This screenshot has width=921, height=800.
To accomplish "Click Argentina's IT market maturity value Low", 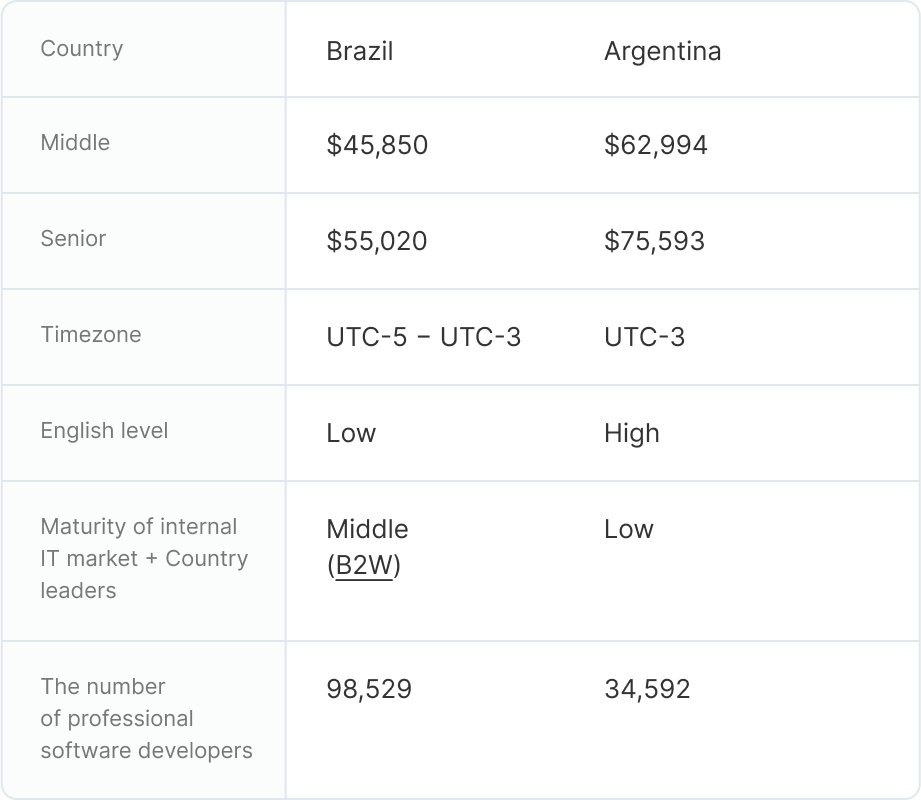I will 628,529.
